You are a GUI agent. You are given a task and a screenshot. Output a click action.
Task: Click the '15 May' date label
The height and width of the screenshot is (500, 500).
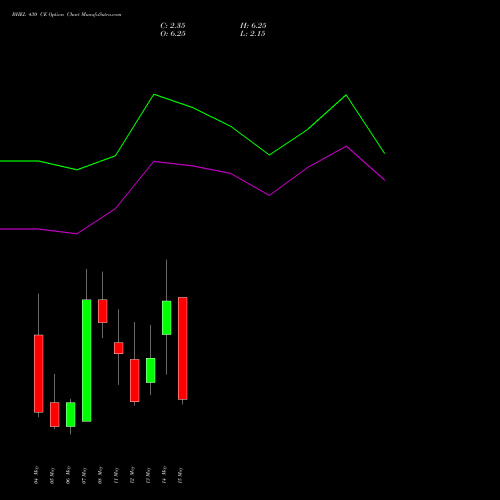[180, 475]
